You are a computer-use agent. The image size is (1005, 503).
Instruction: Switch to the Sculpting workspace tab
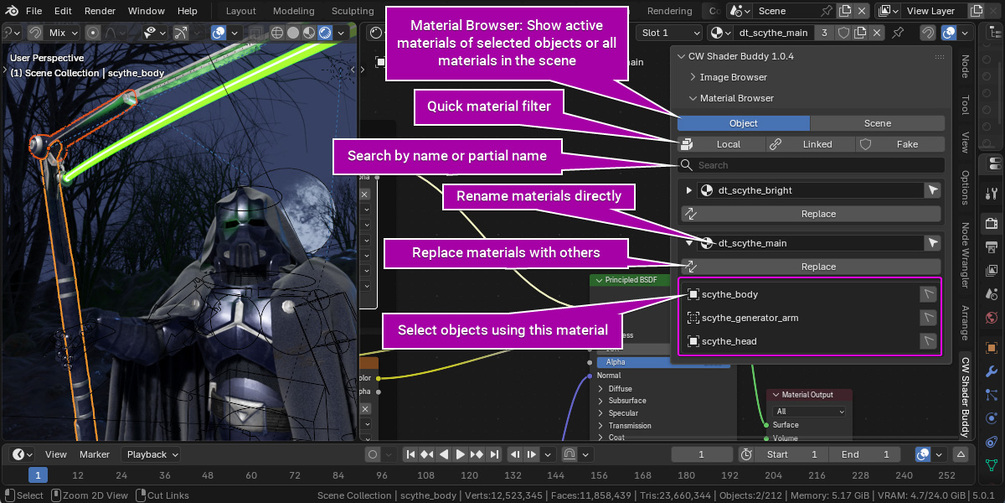coord(353,11)
